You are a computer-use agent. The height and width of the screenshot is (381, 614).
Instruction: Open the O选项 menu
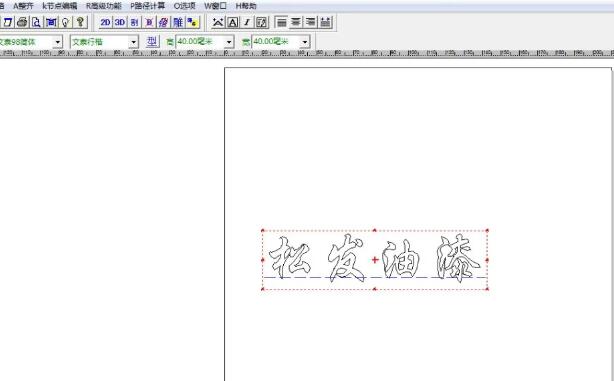(184, 6)
